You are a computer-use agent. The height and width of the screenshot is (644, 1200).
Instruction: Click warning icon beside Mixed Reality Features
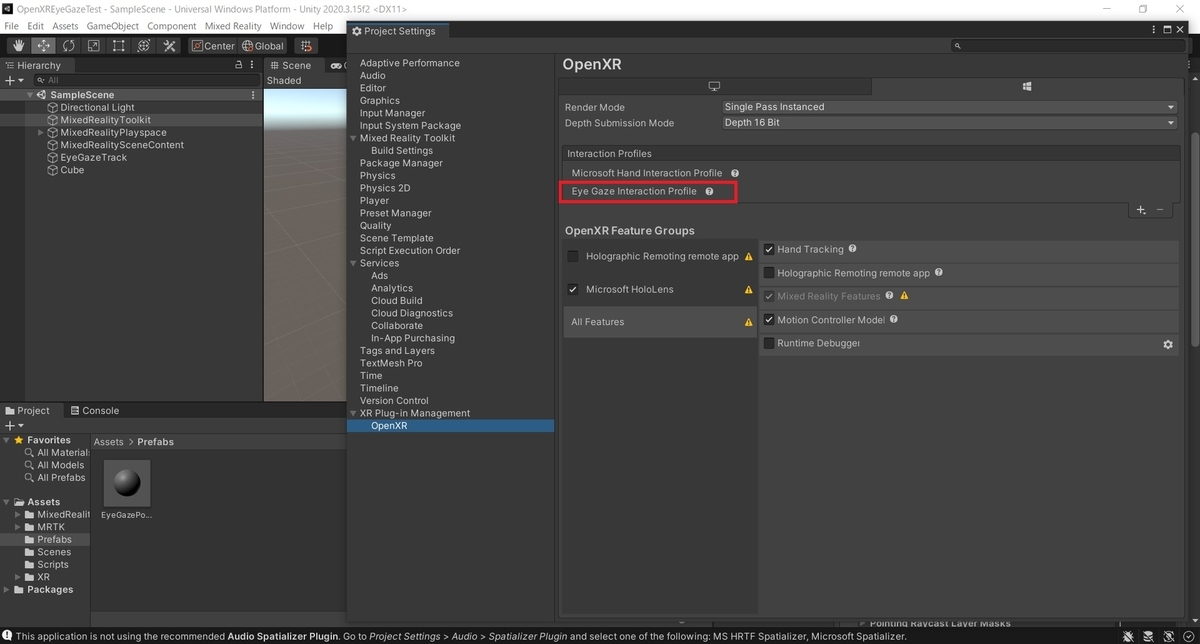click(x=905, y=296)
